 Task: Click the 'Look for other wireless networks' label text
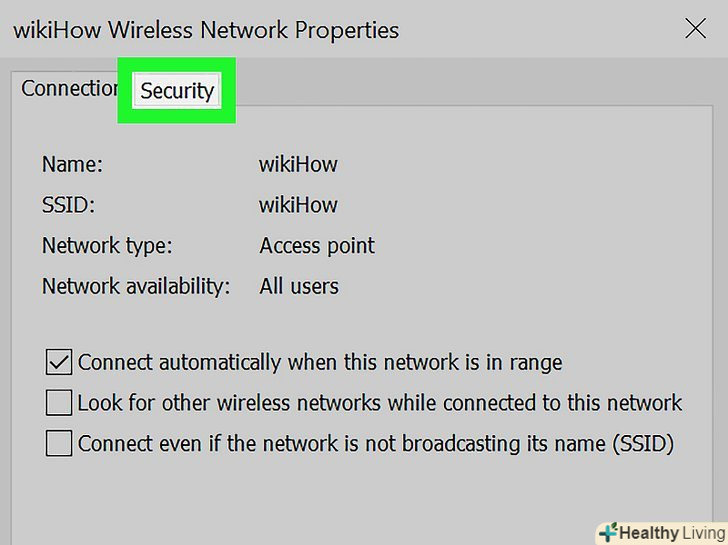[380, 403]
